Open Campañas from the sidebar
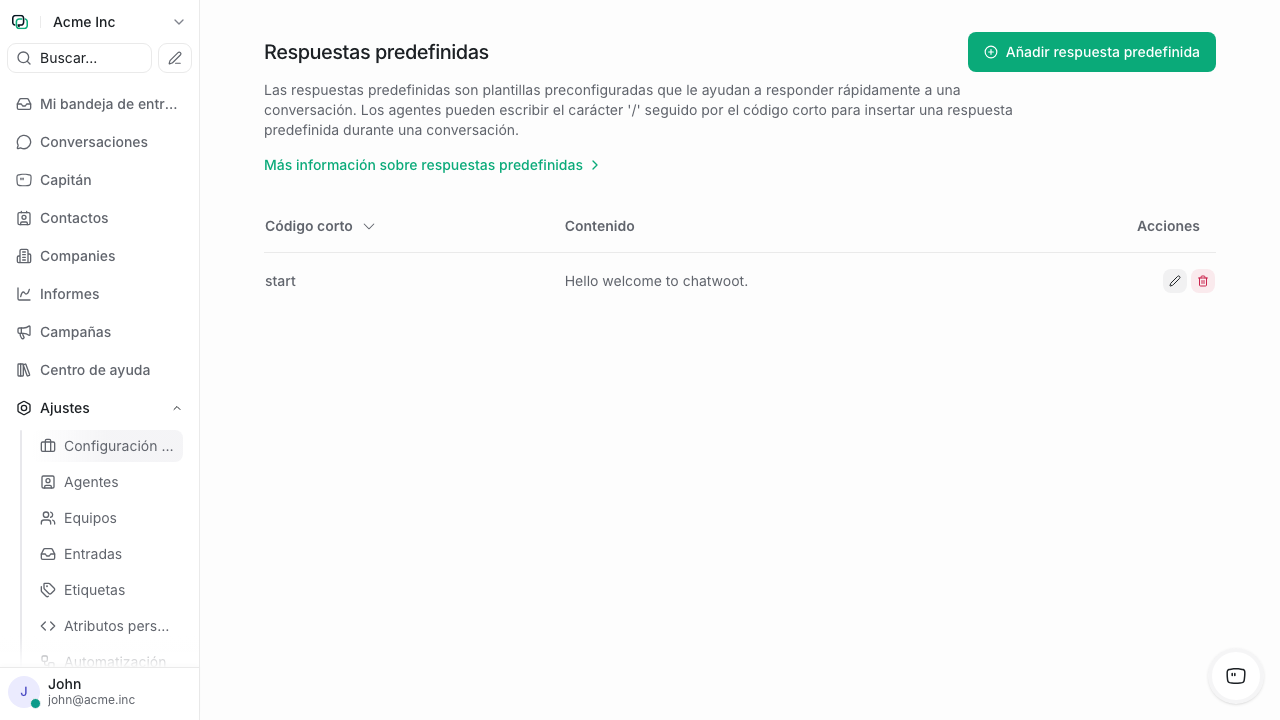This screenshot has height=720, width=1280. (75, 332)
